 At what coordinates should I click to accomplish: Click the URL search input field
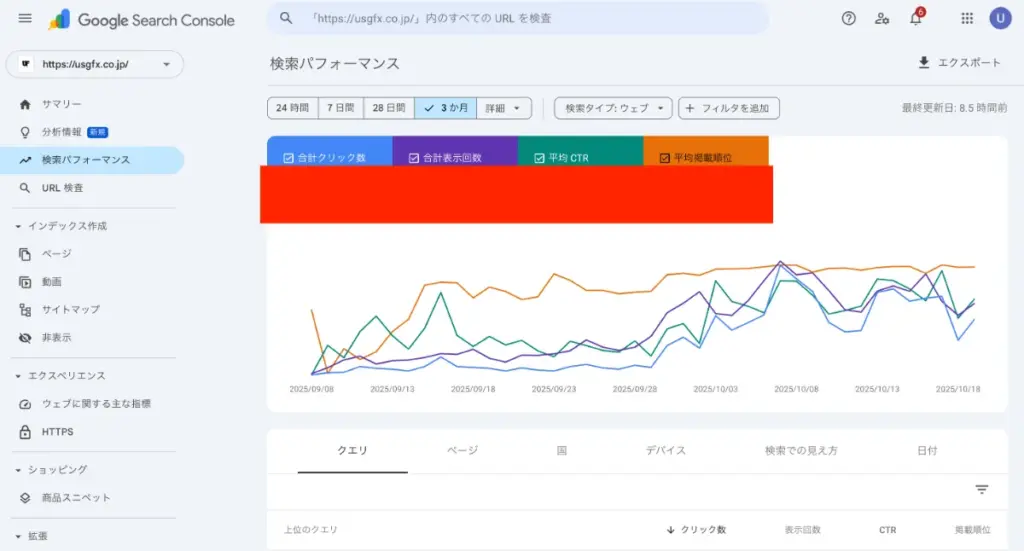(x=520, y=18)
